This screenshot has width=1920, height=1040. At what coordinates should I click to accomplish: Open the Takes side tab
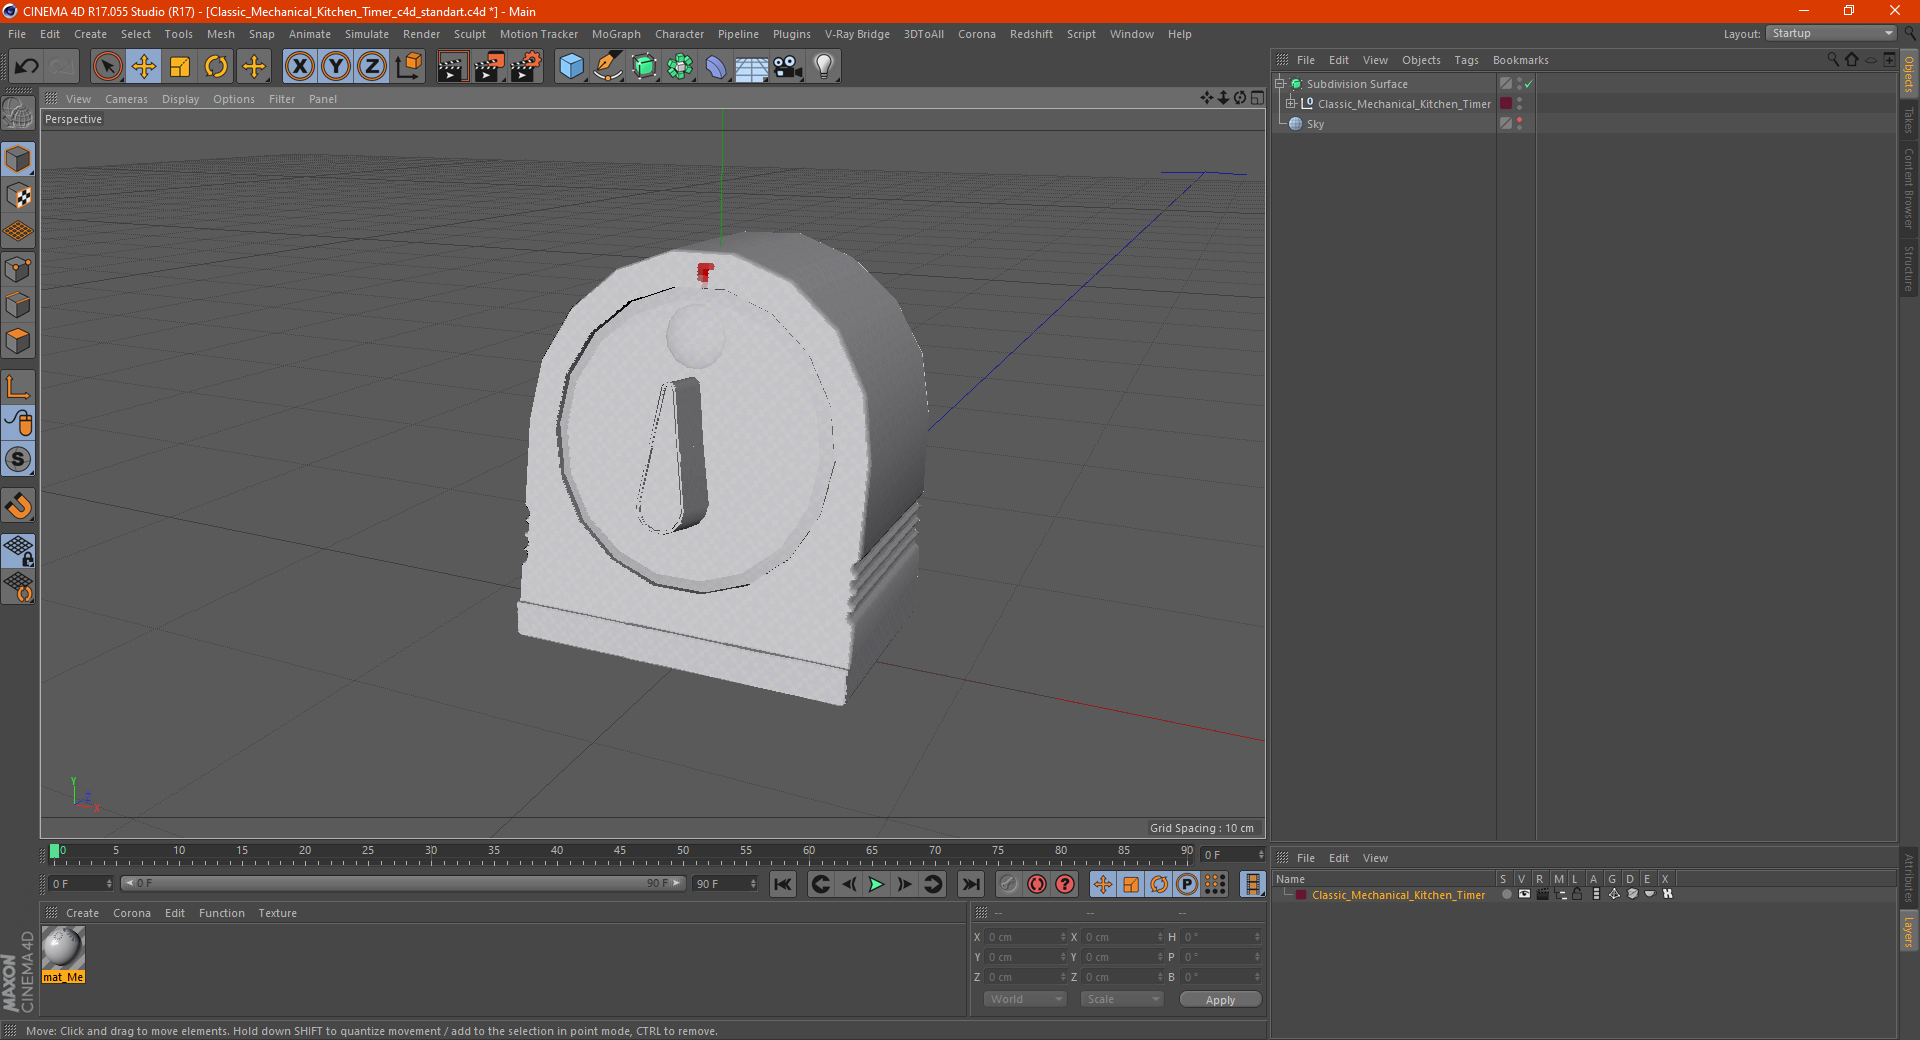coord(1909,119)
